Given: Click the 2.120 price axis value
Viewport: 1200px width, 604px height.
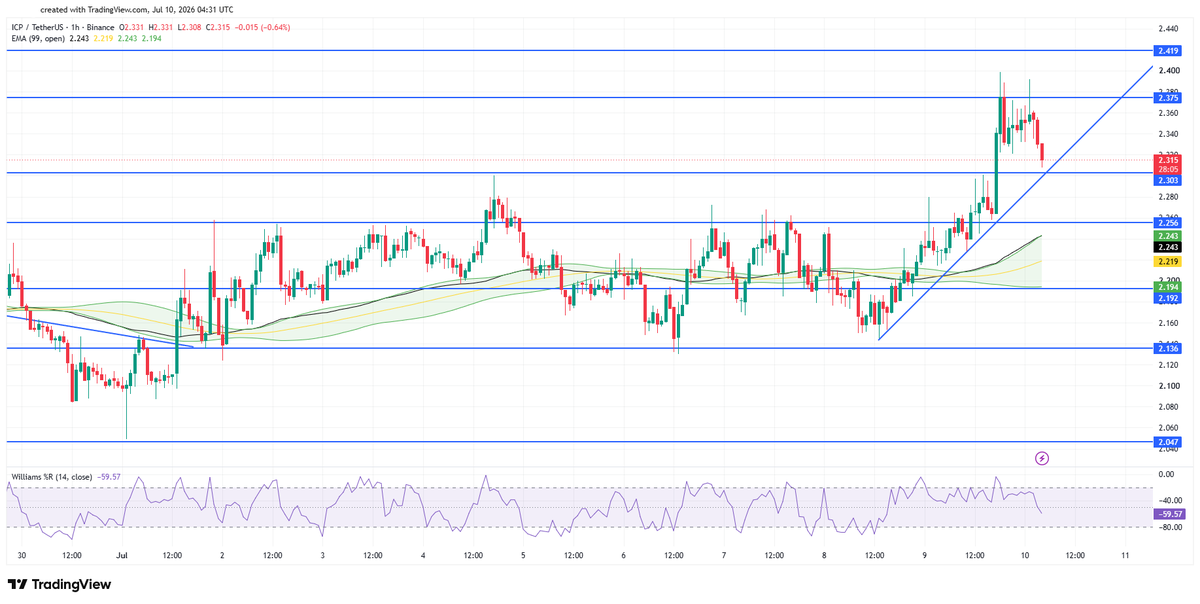Looking at the screenshot, I should click(x=1168, y=365).
